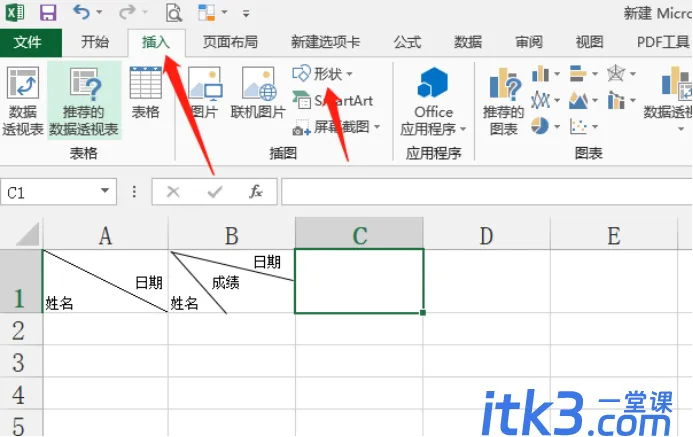
Task: Open the 视图 tab
Action: pos(590,42)
